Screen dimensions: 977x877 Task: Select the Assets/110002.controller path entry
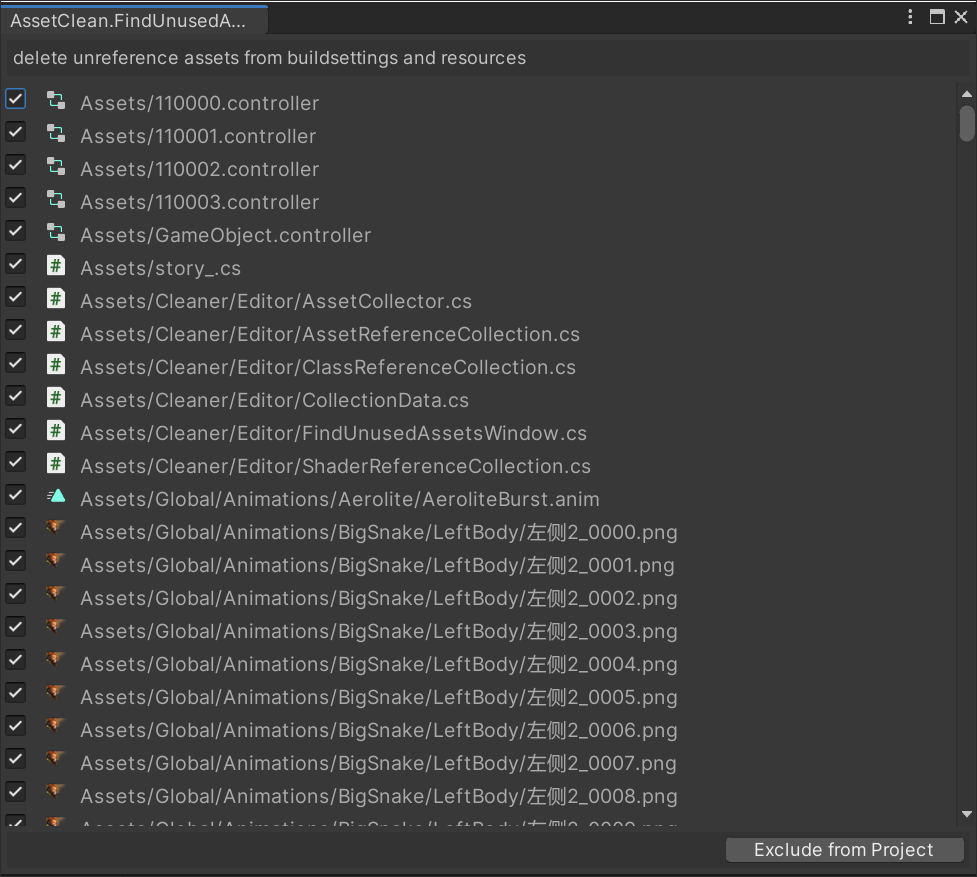click(x=199, y=169)
